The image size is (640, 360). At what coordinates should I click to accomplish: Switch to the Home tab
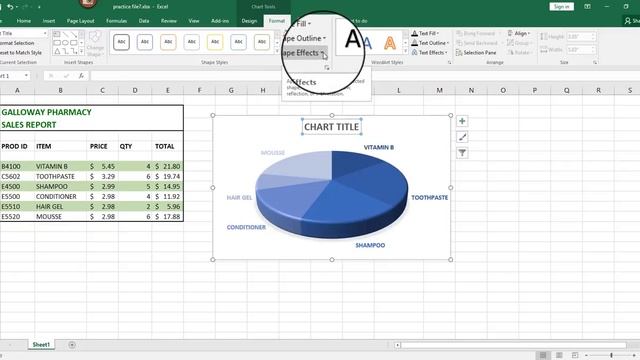tap(24, 21)
